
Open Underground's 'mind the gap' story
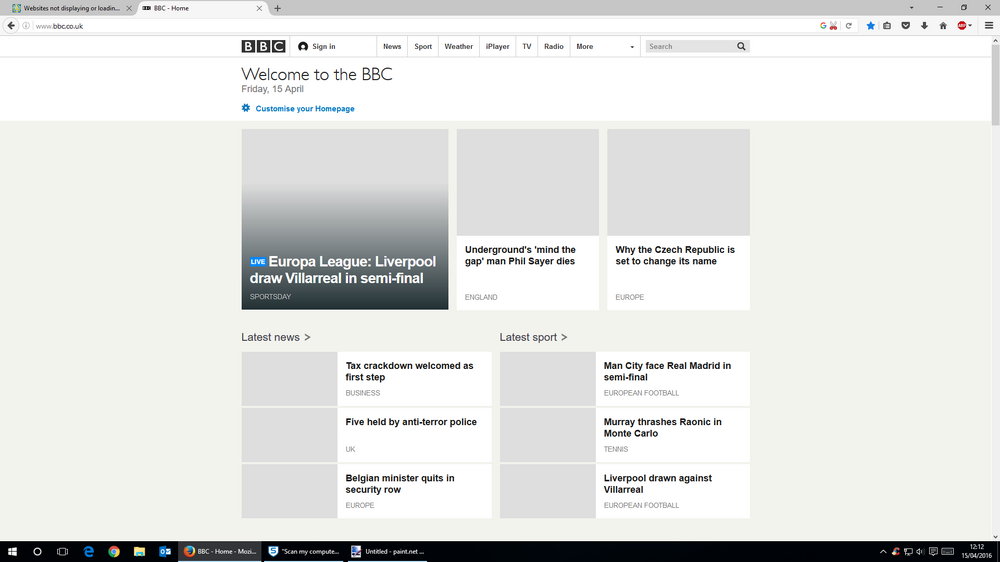pyautogui.click(x=520, y=255)
